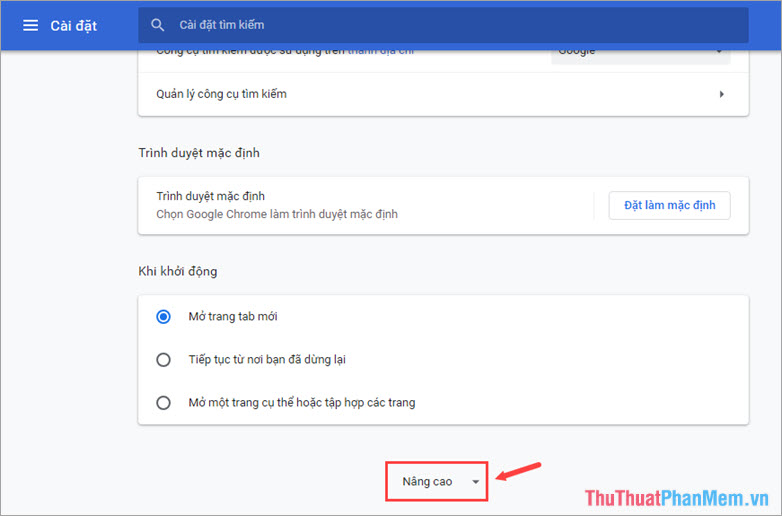Open the hamburger main menu
This screenshot has width=782, height=516.
[x=30, y=25]
